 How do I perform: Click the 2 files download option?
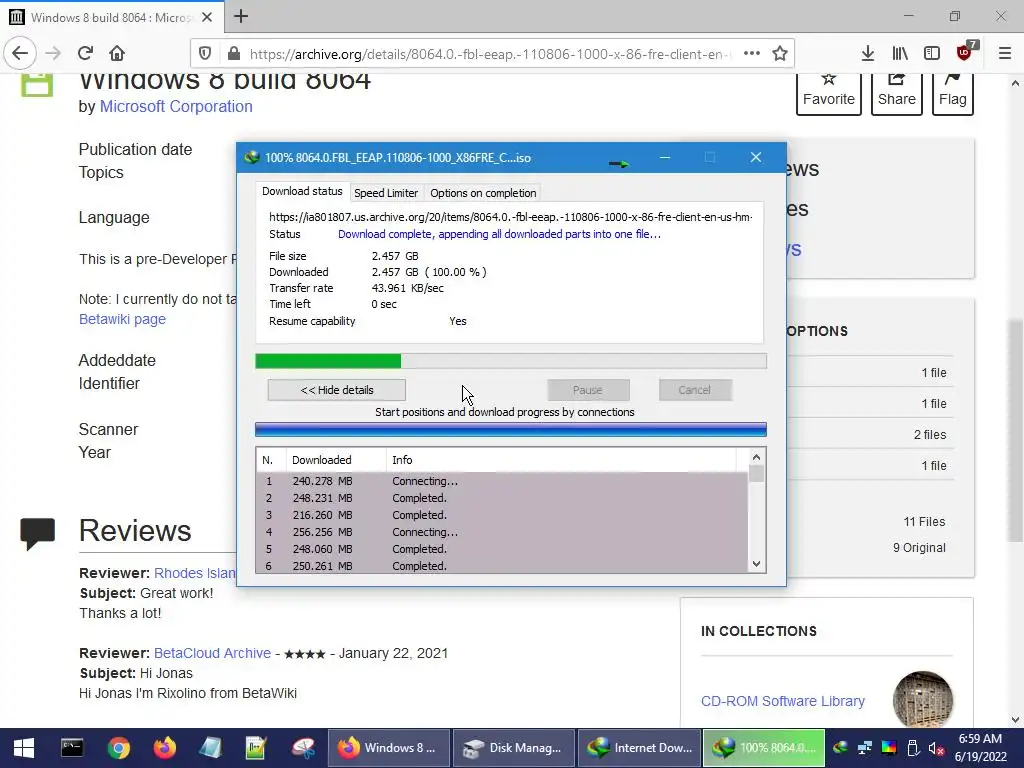[x=930, y=435]
